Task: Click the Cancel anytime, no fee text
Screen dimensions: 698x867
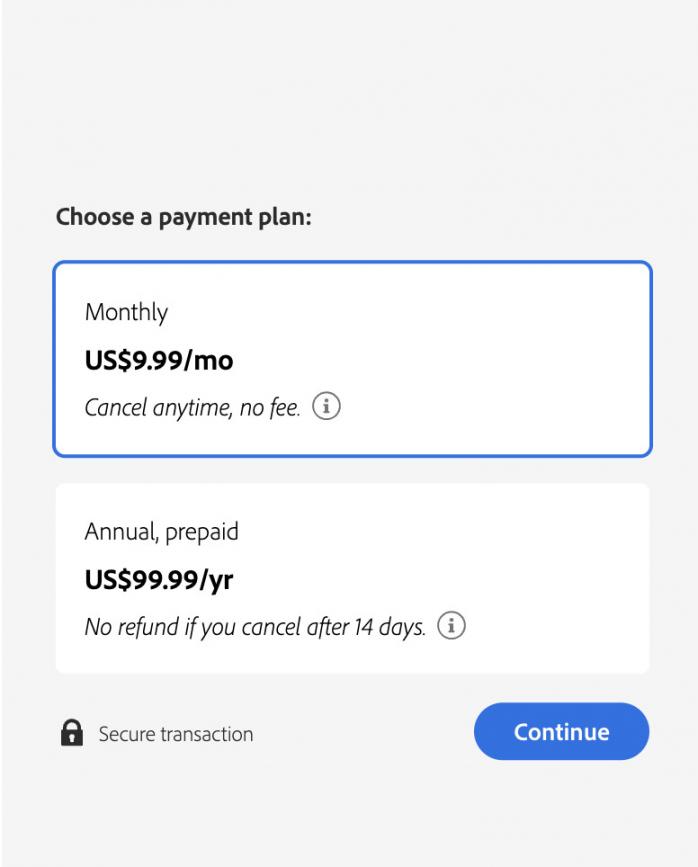Action: point(192,408)
